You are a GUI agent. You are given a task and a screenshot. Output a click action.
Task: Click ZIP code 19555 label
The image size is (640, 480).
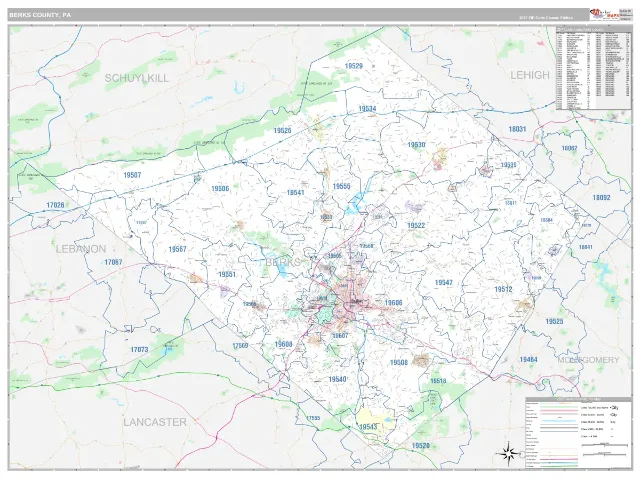341,186
